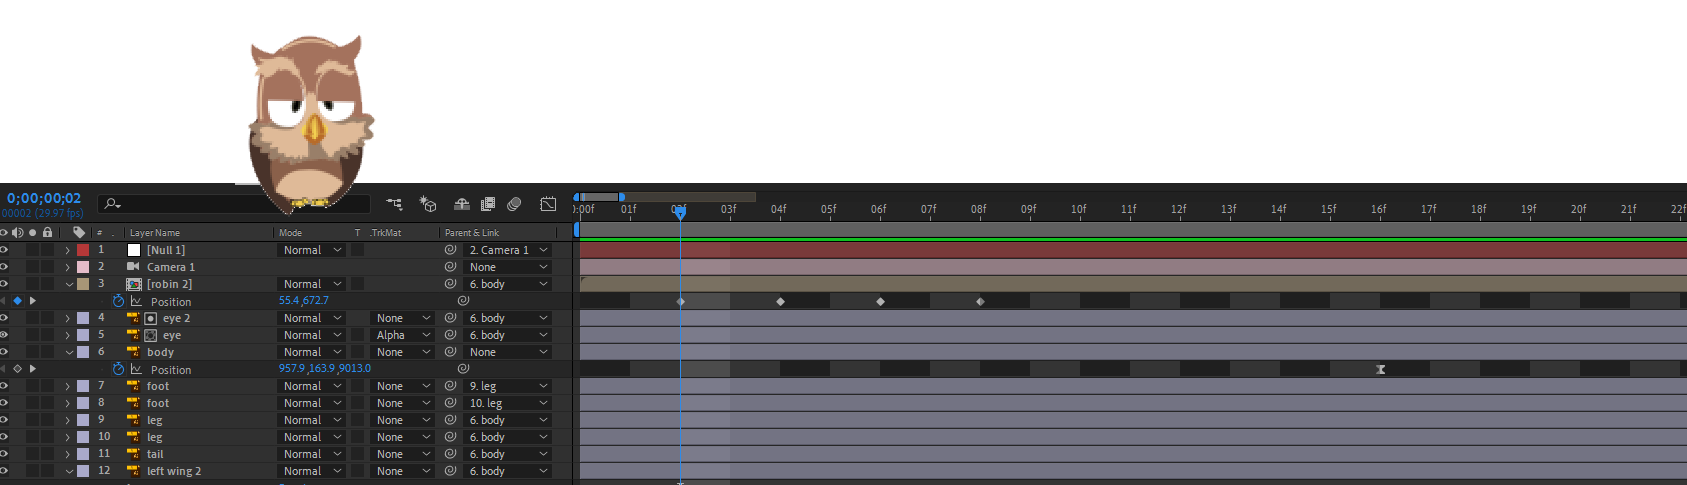Expand the Camera 1 layer properties
1687x485 pixels.
pyautogui.click(x=68, y=267)
